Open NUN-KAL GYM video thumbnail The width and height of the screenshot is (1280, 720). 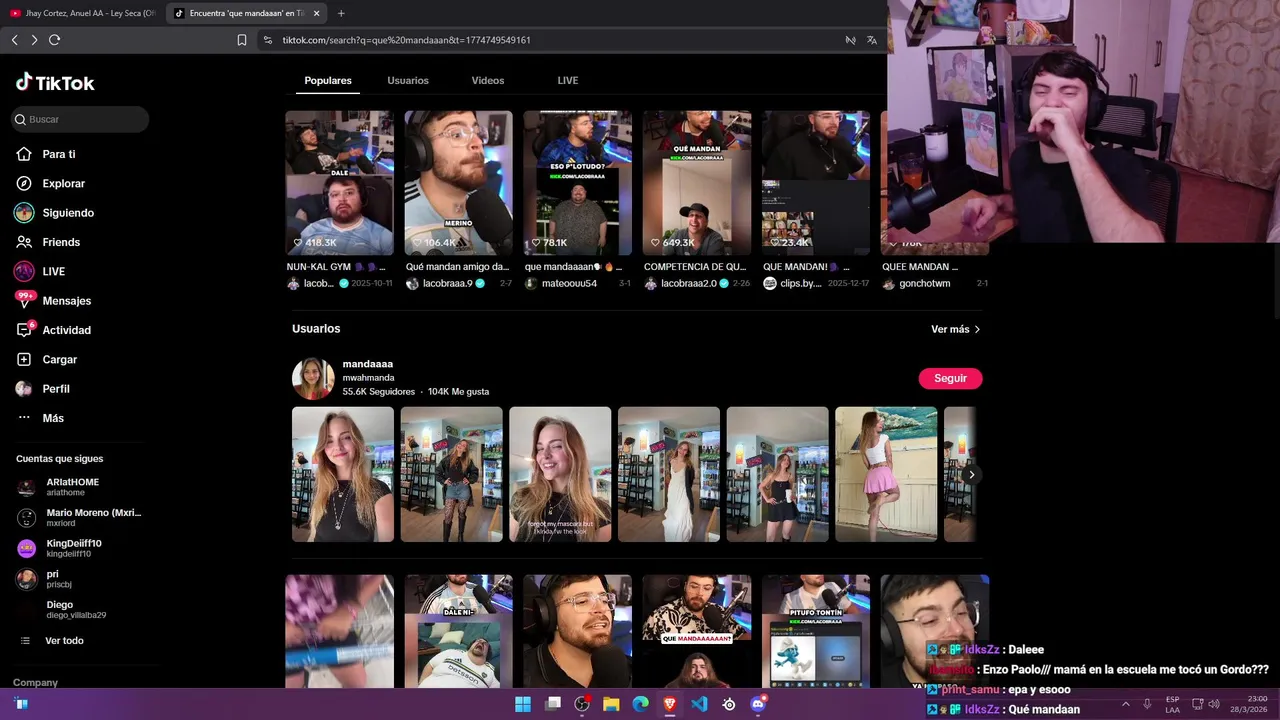point(340,183)
